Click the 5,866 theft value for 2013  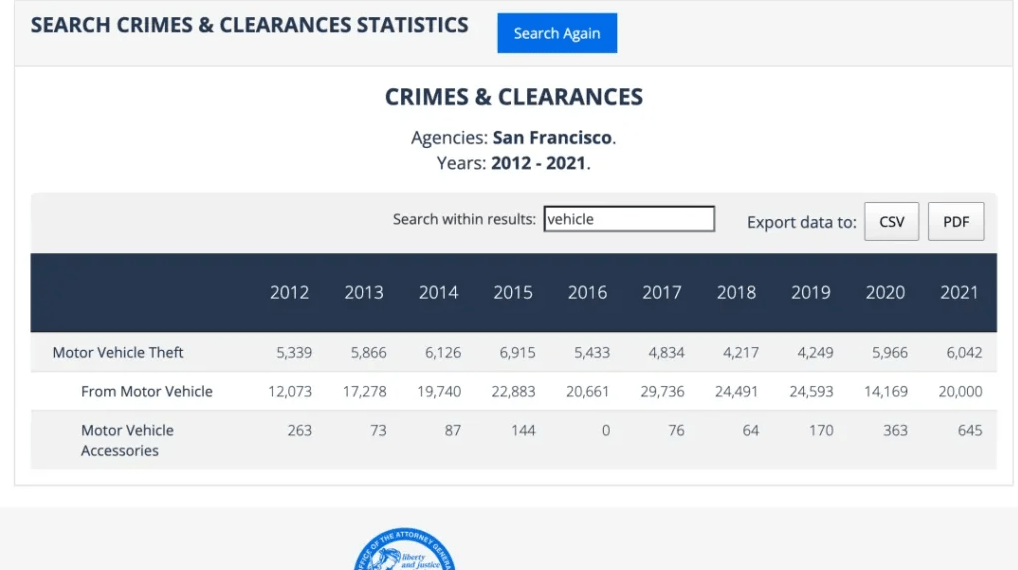[368, 353]
